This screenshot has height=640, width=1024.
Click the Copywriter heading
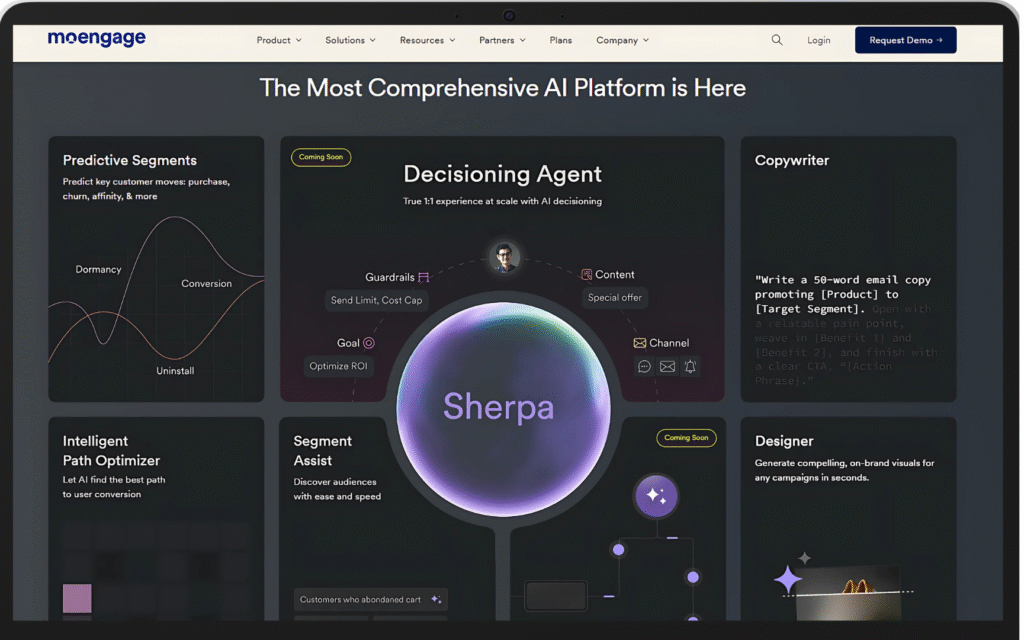point(792,160)
